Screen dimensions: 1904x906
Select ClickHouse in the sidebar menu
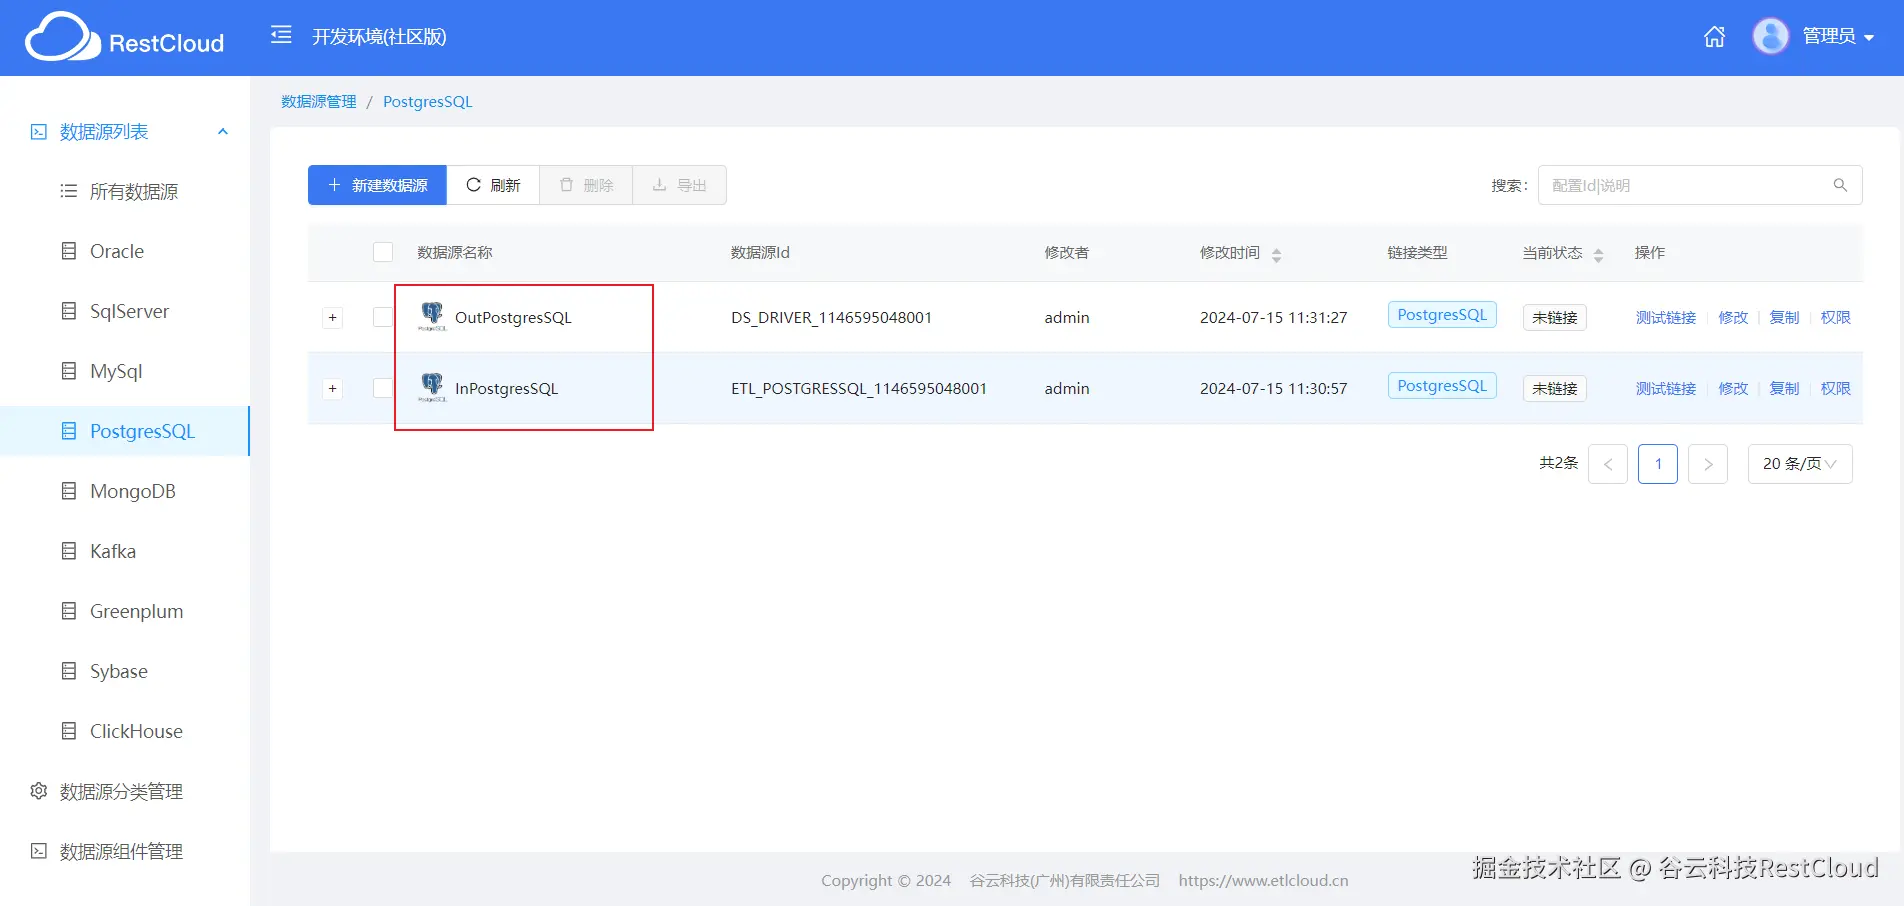click(x=125, y=731)
